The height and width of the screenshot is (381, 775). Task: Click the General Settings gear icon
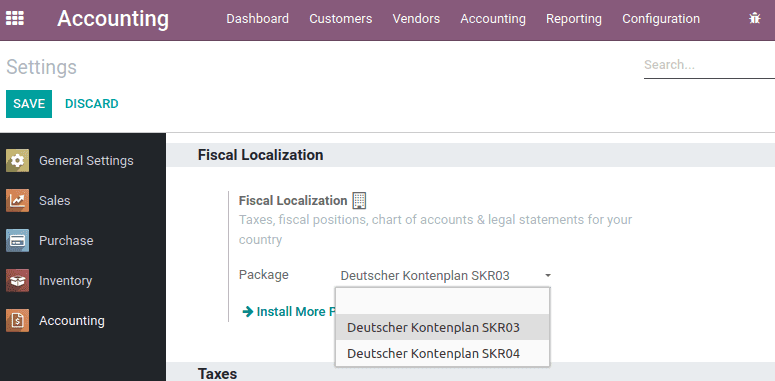[x=17, y=161]
